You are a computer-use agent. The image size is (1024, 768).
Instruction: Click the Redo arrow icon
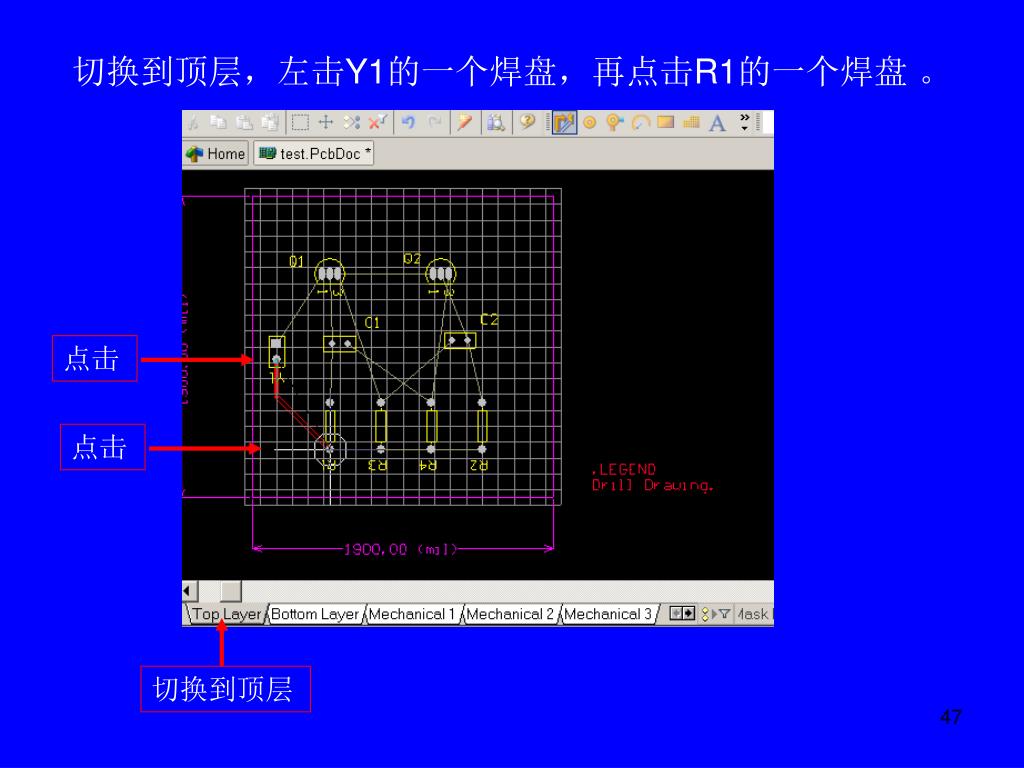(435, 122)
